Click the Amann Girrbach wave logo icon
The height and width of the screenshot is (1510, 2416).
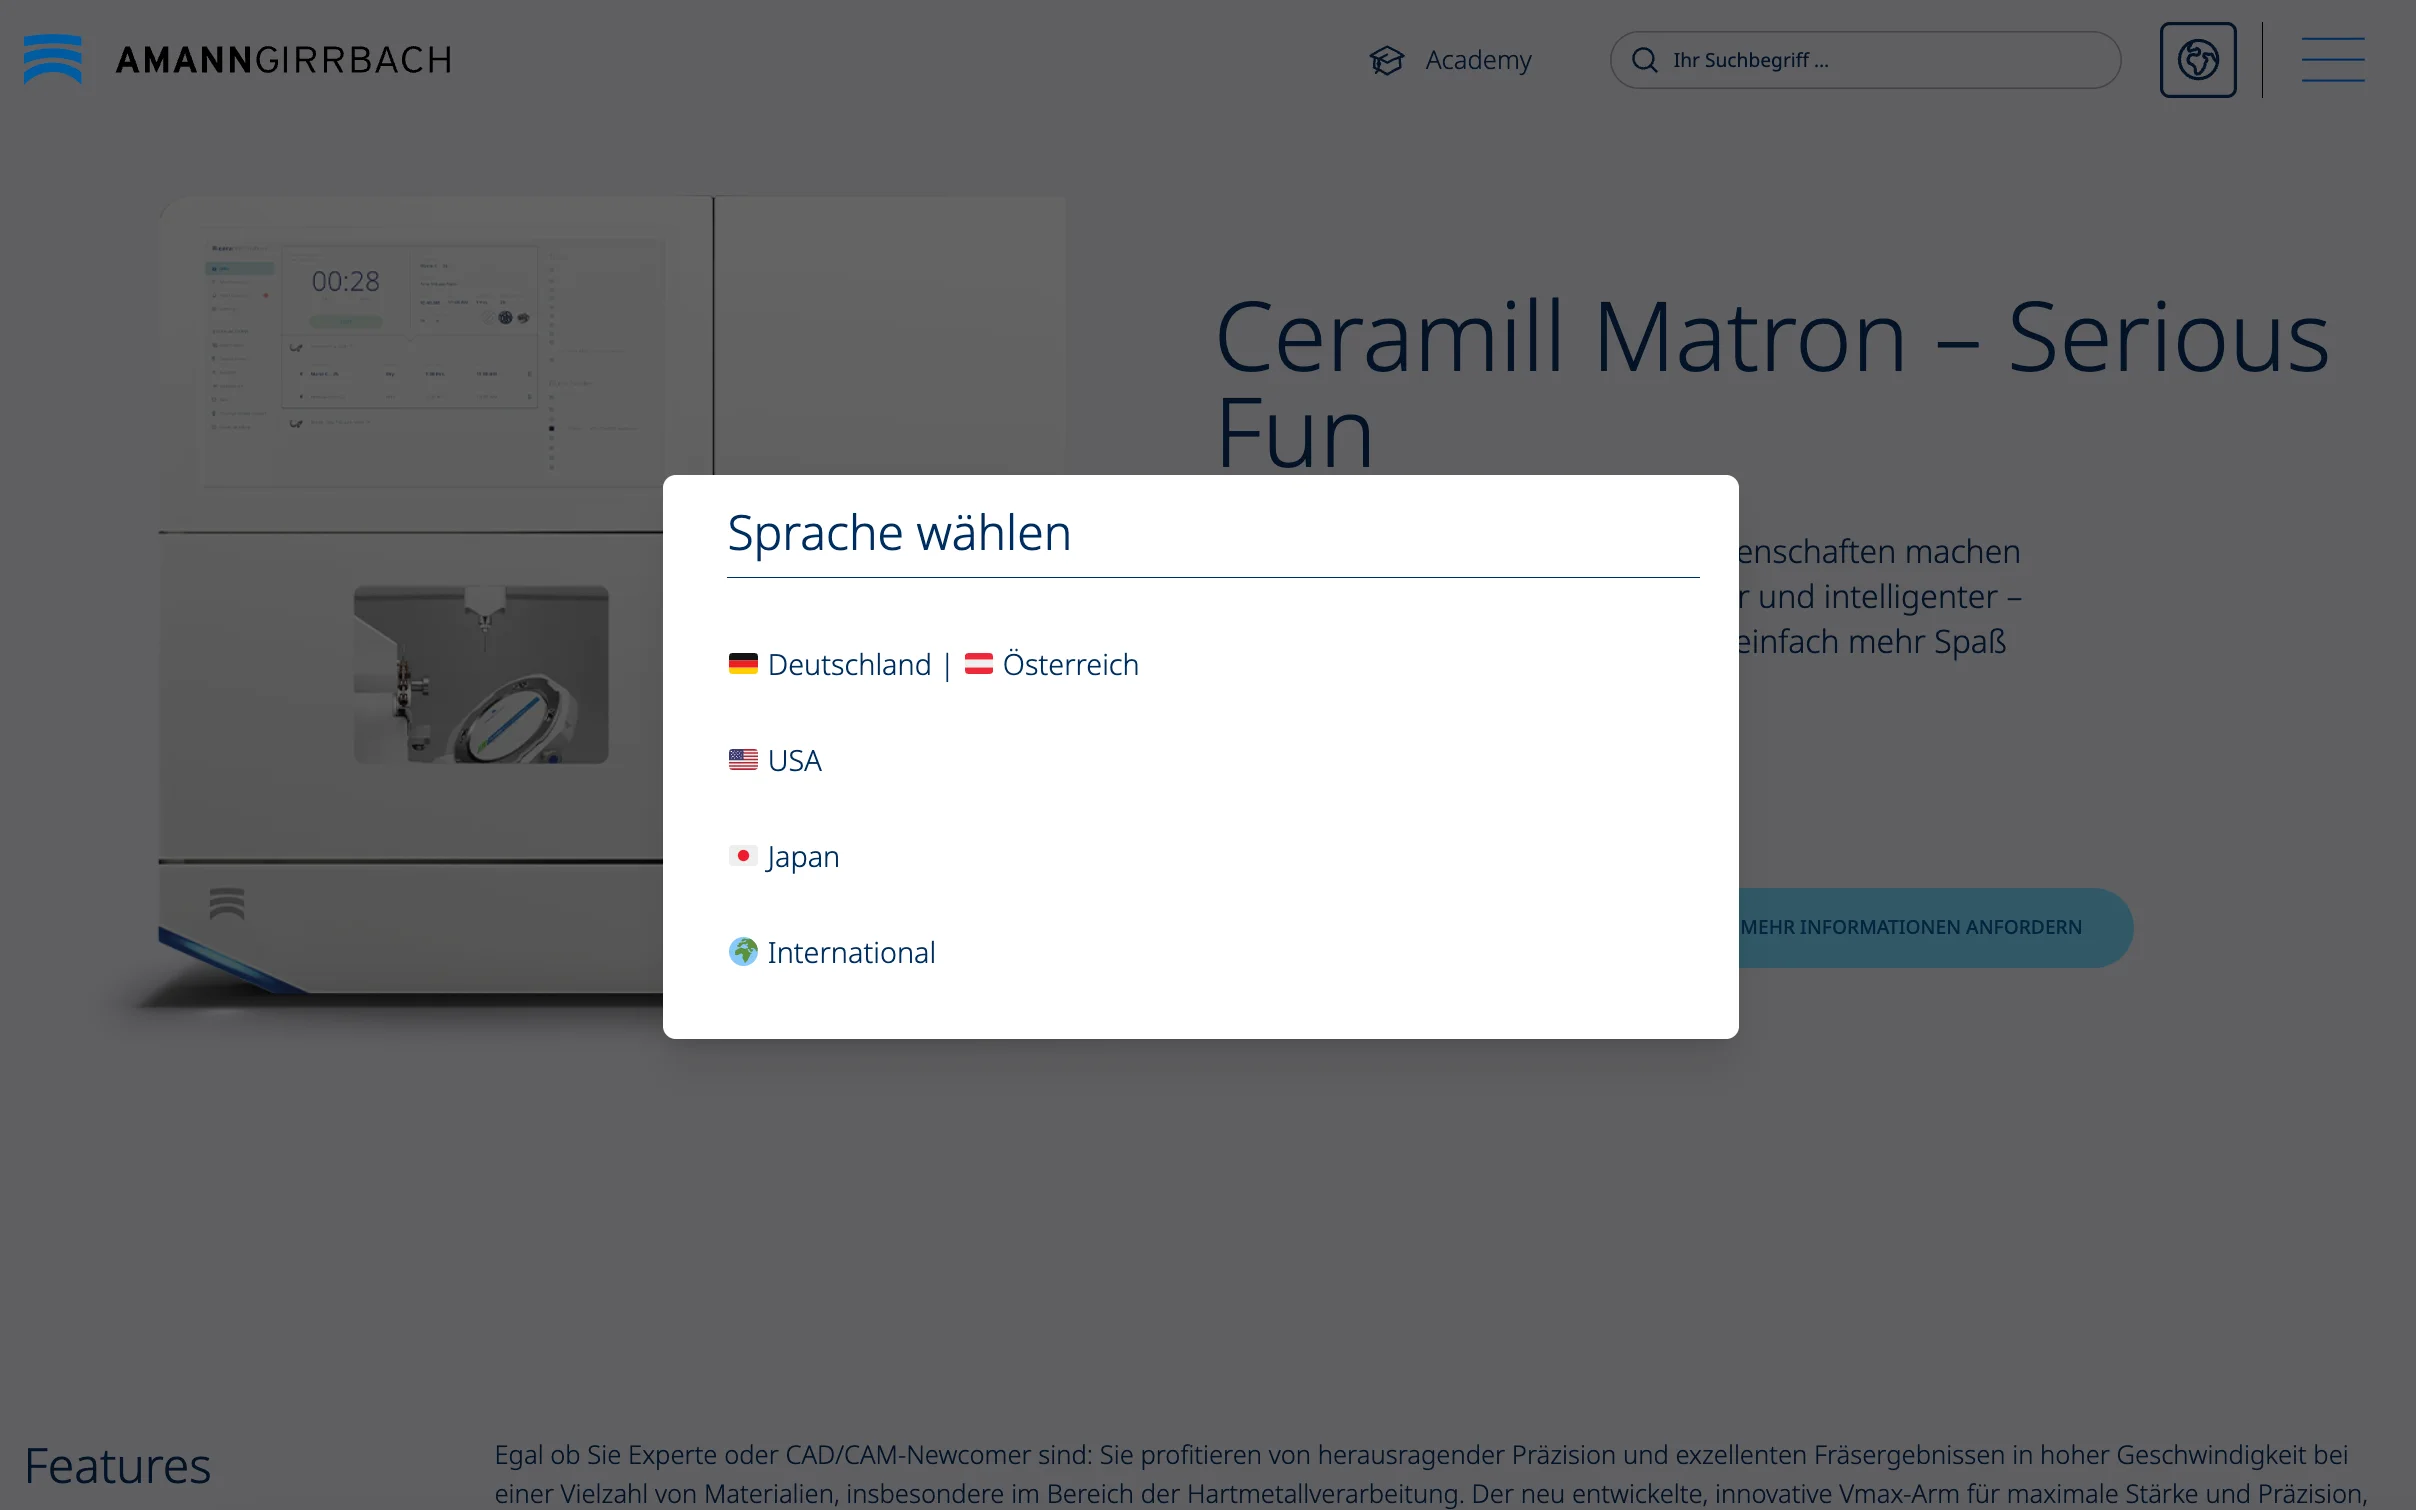click(53, 59)
